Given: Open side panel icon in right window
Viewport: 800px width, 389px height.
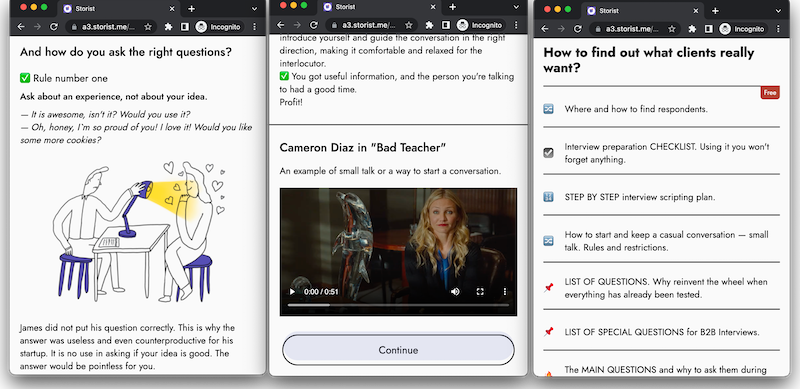Looking at the screenshot, I should click(709, 29).
